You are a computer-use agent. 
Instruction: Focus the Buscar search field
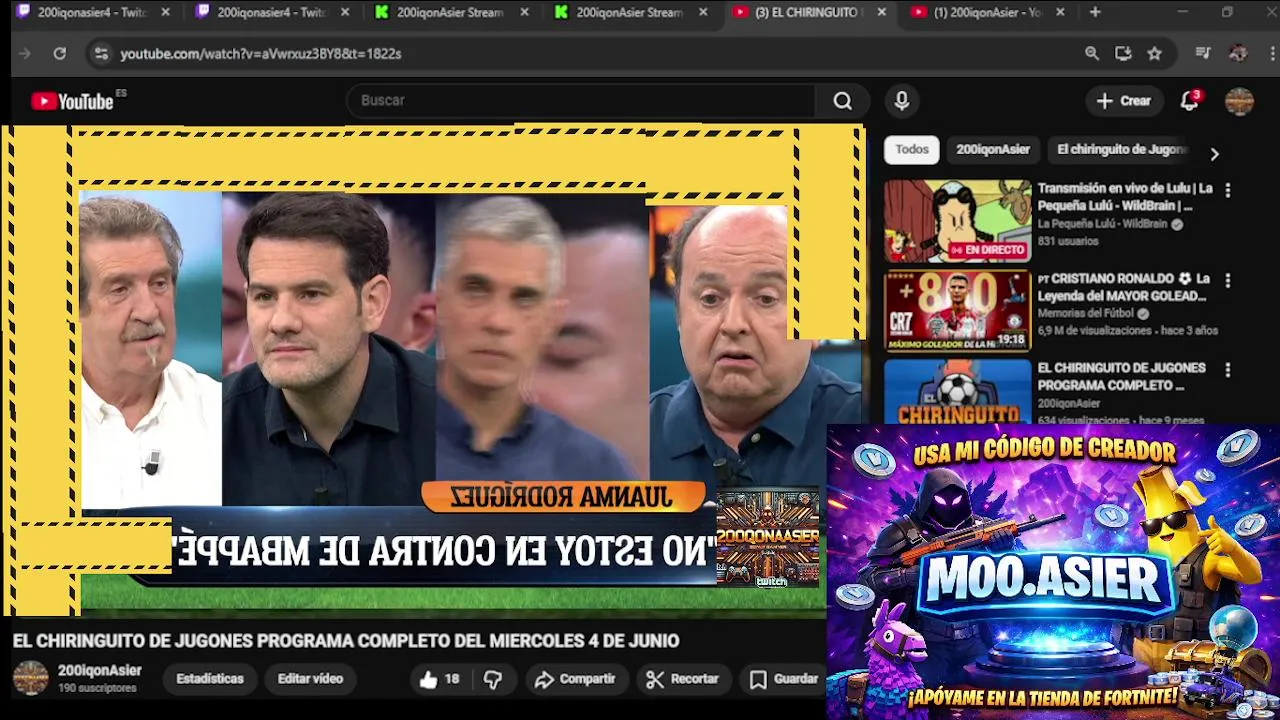[580, 101]
